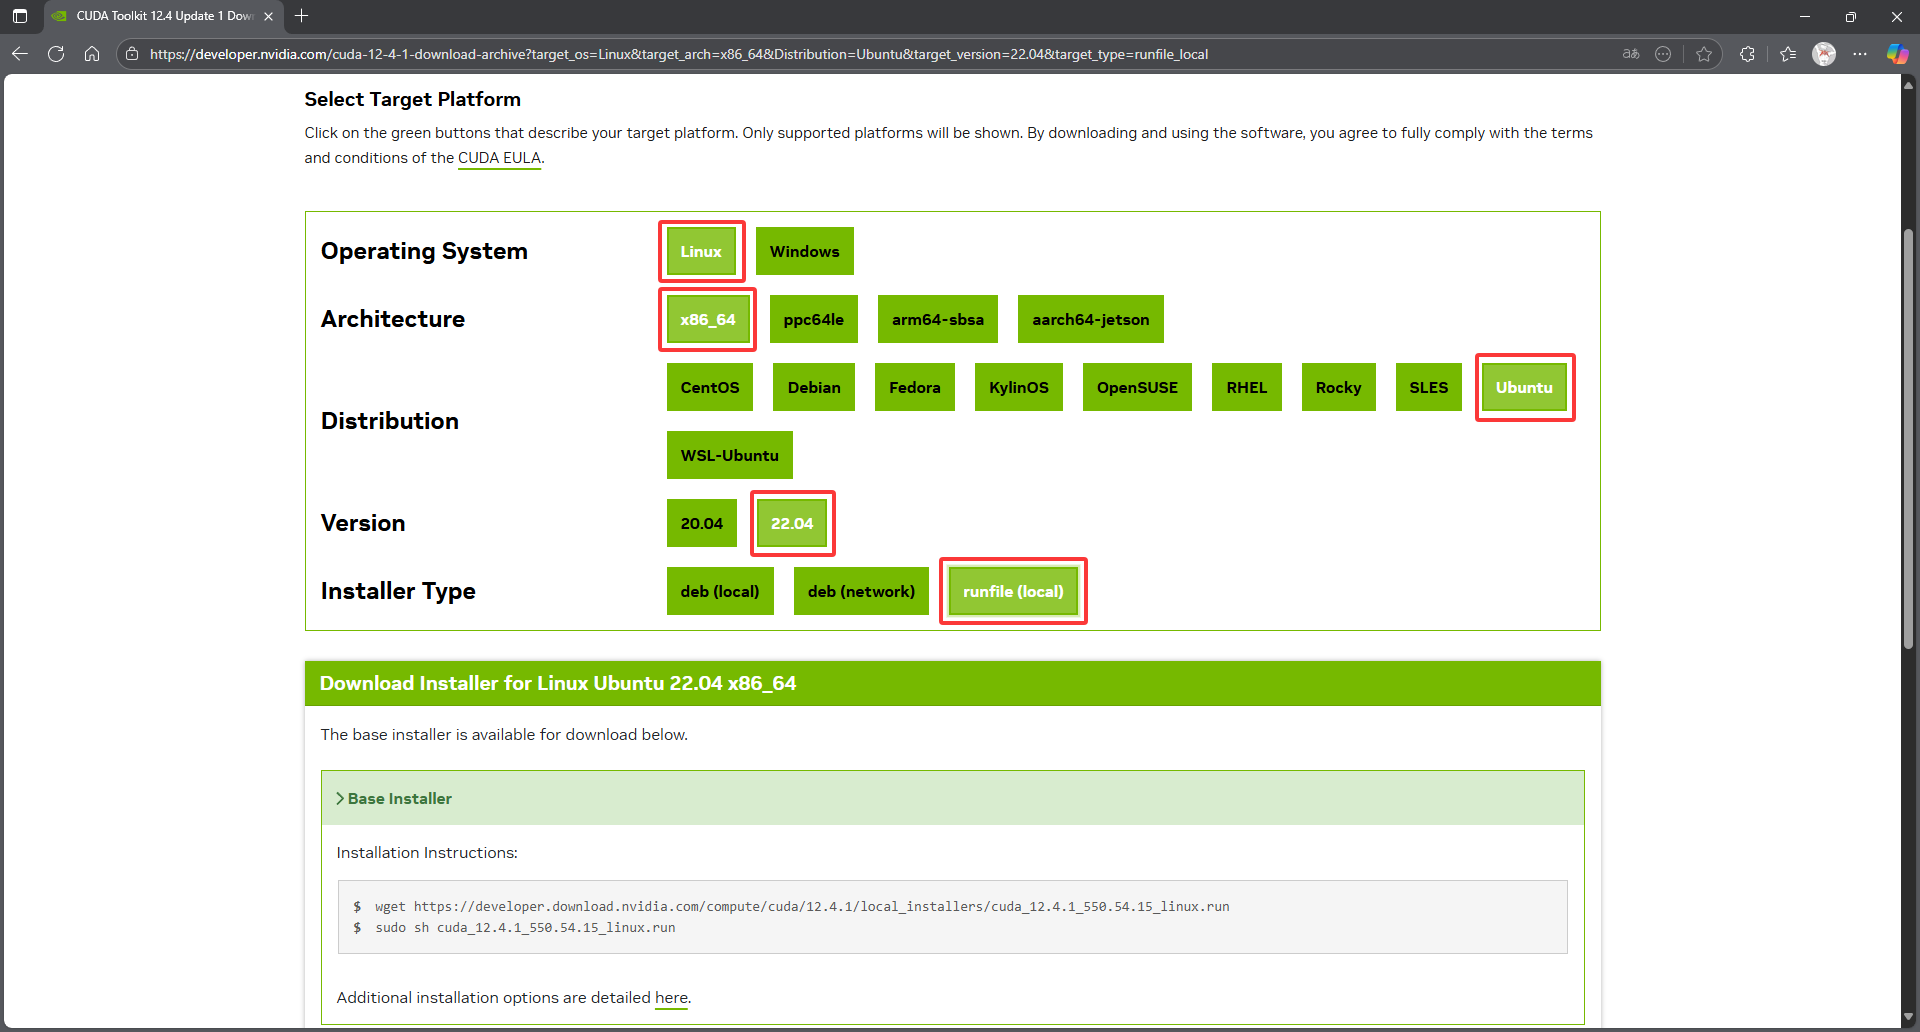1920x1032 pixels.
Task: Minimize the browser window
Action: (1805, 16)
